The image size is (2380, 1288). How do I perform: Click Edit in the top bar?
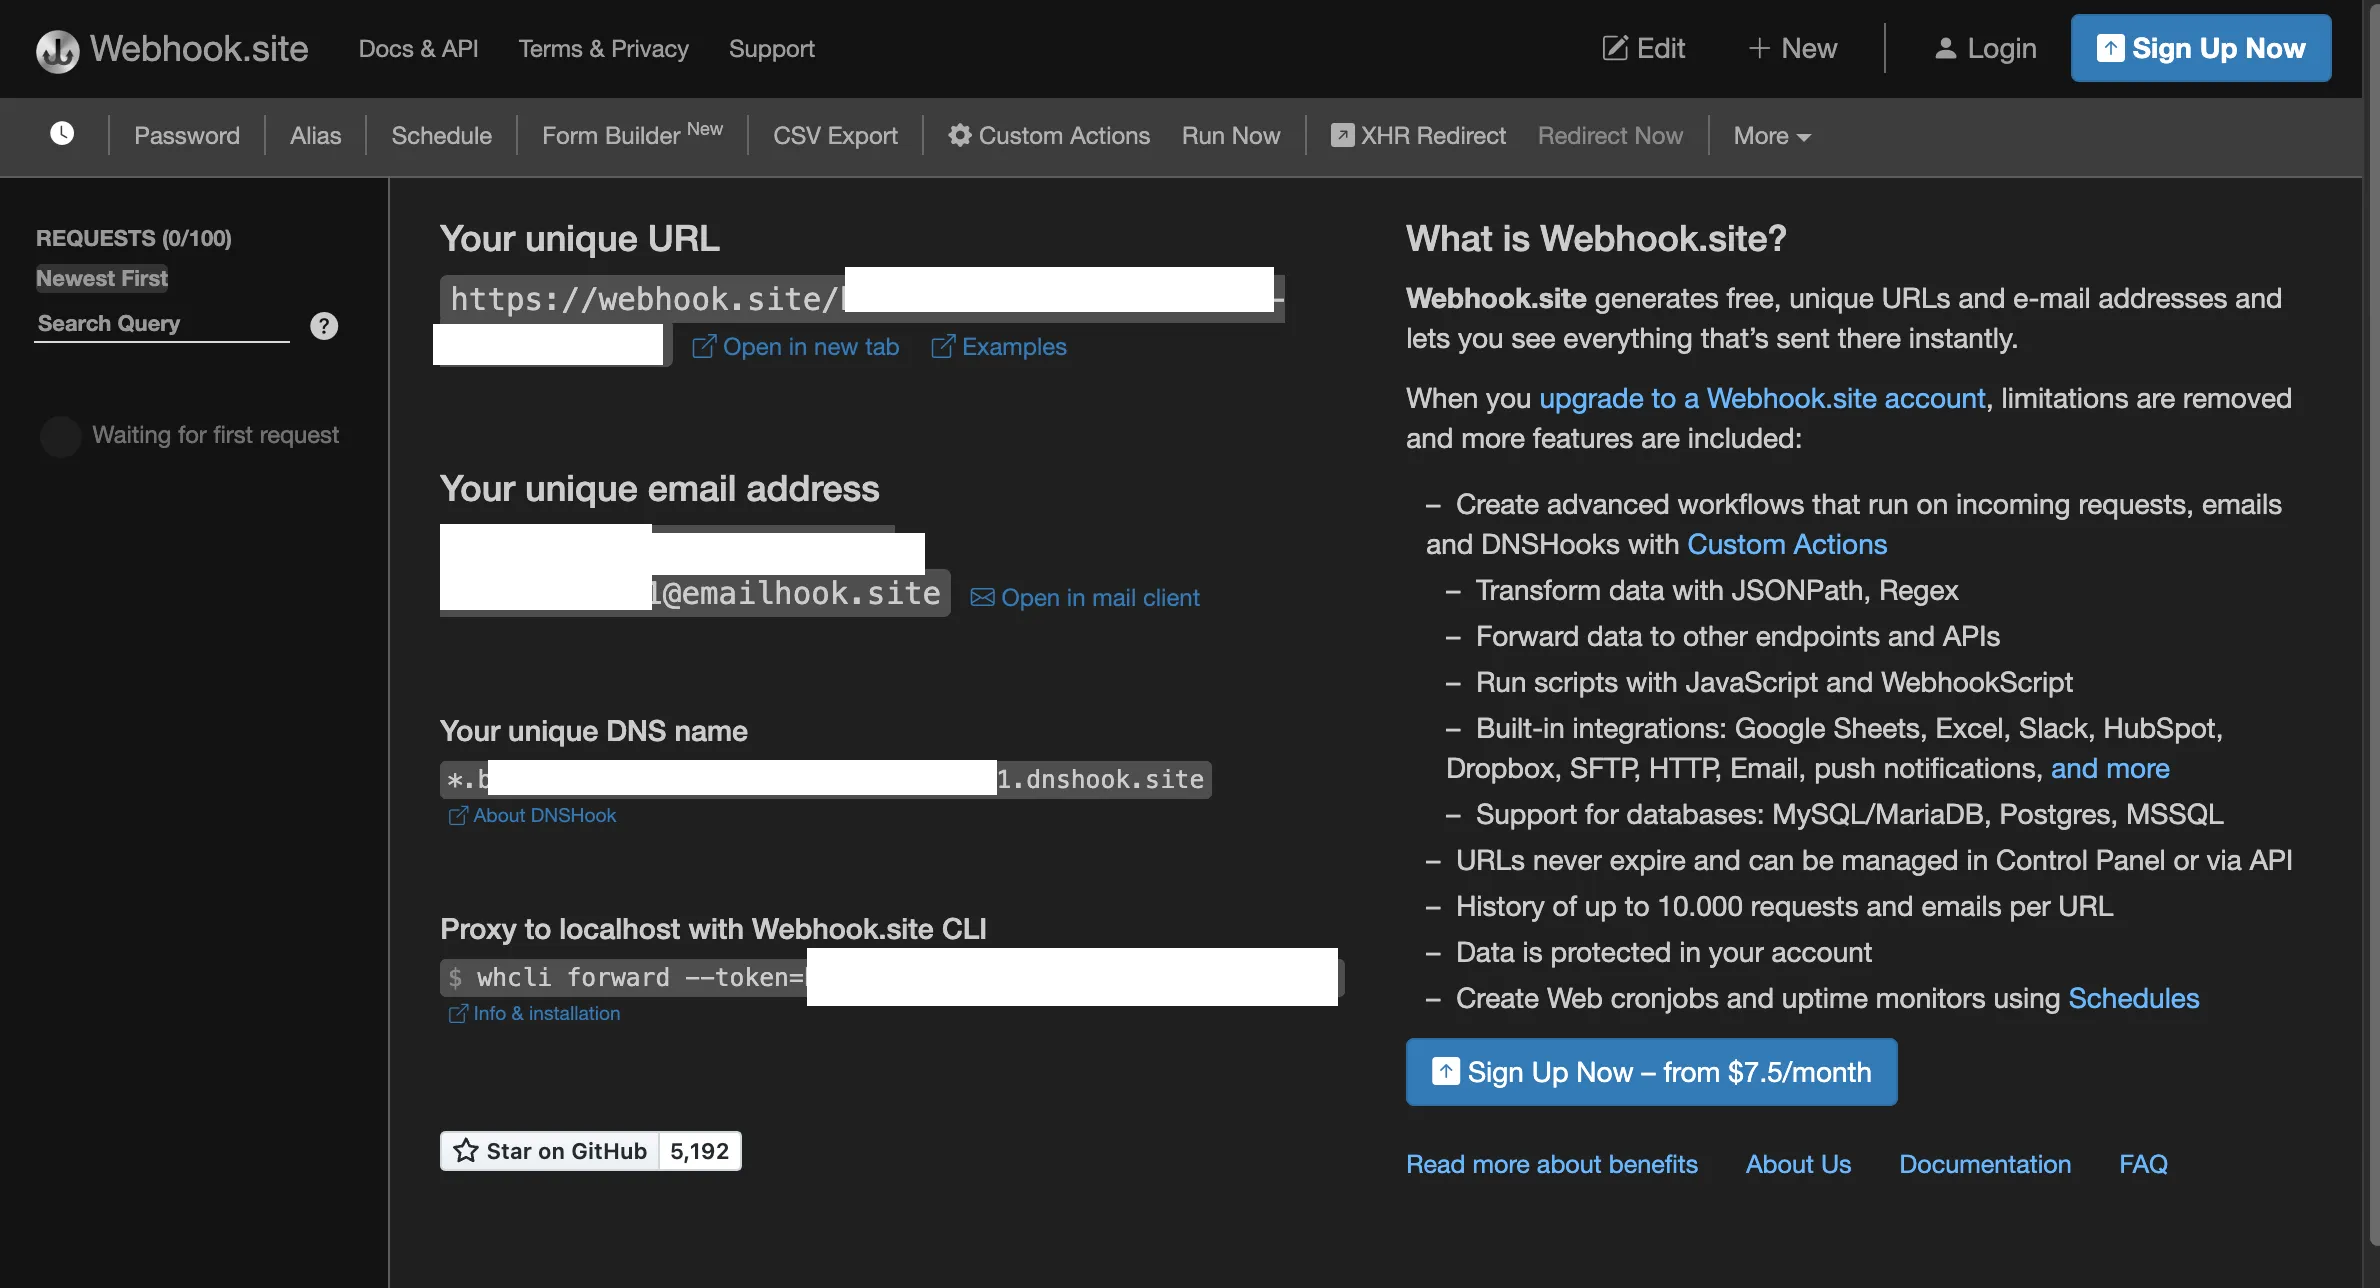(1643, 48)
